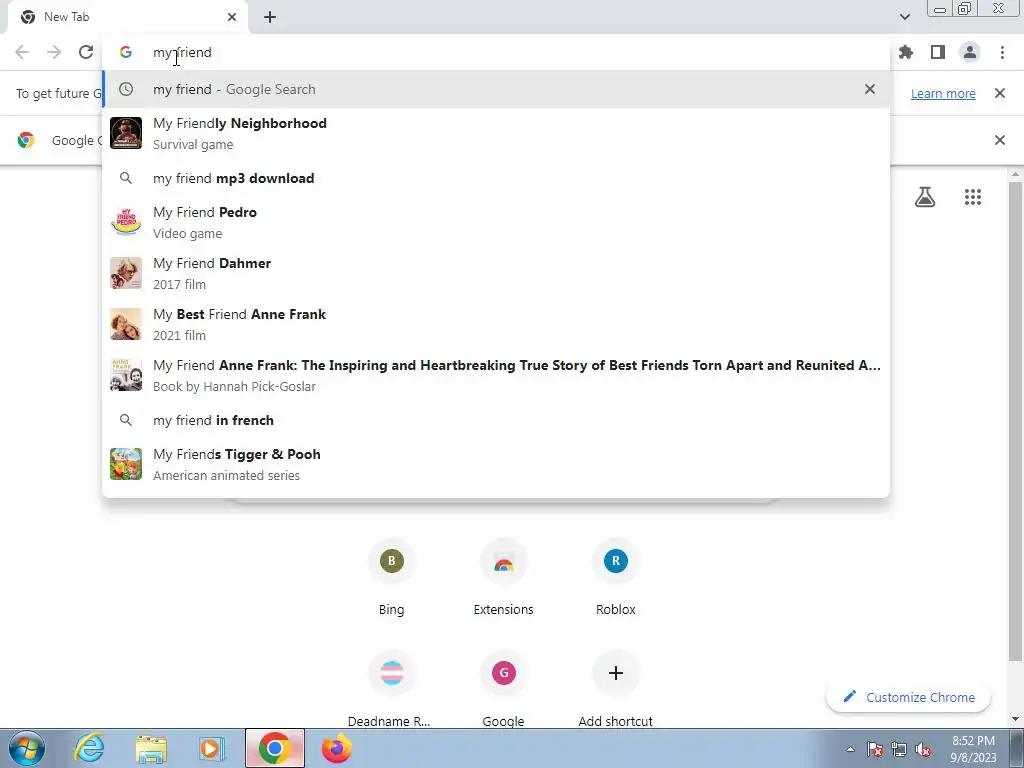Choose the Hannah Pick-Goslar book suggestion
Image resolution: width=1024 pixels, height=768 pixels.
pyautogui.click(x=496, y=375)
